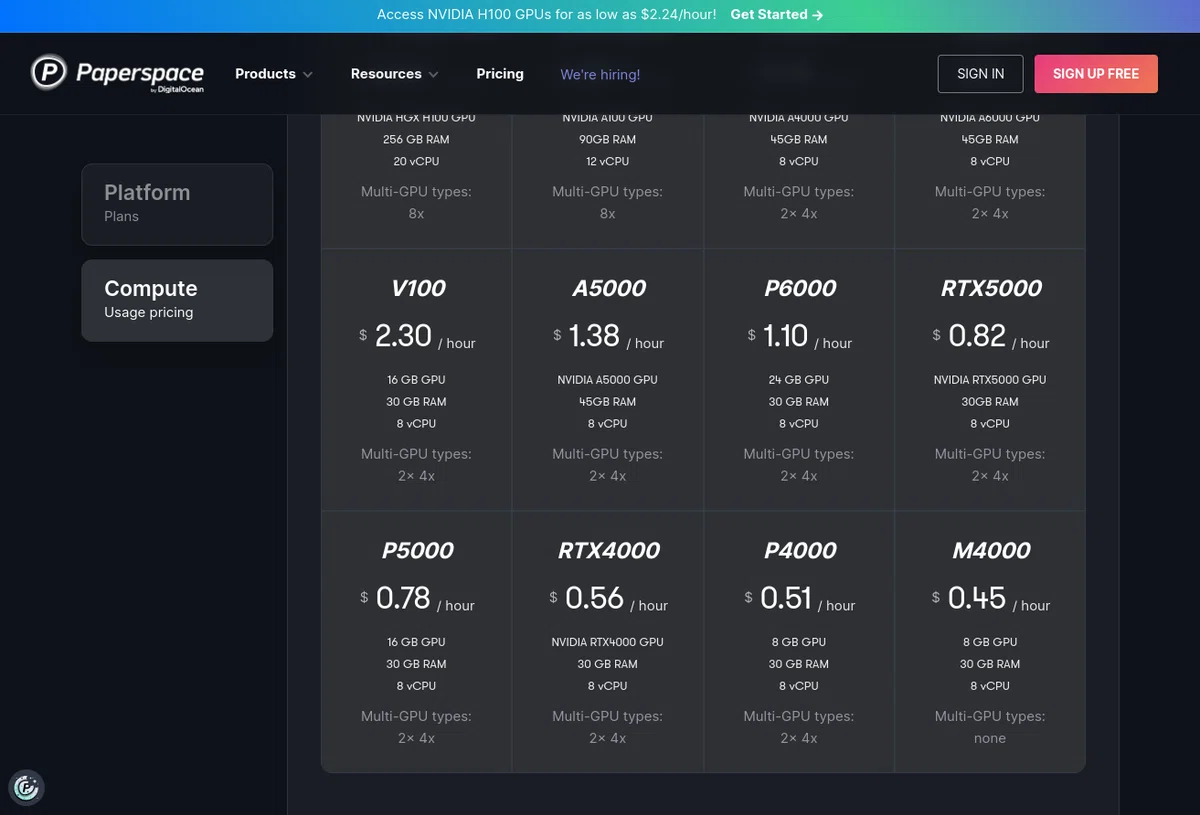Click the 30GB RAM spec in RTX5000 card
Viewport: 1200px width, 815px height.
click(990, 402)
